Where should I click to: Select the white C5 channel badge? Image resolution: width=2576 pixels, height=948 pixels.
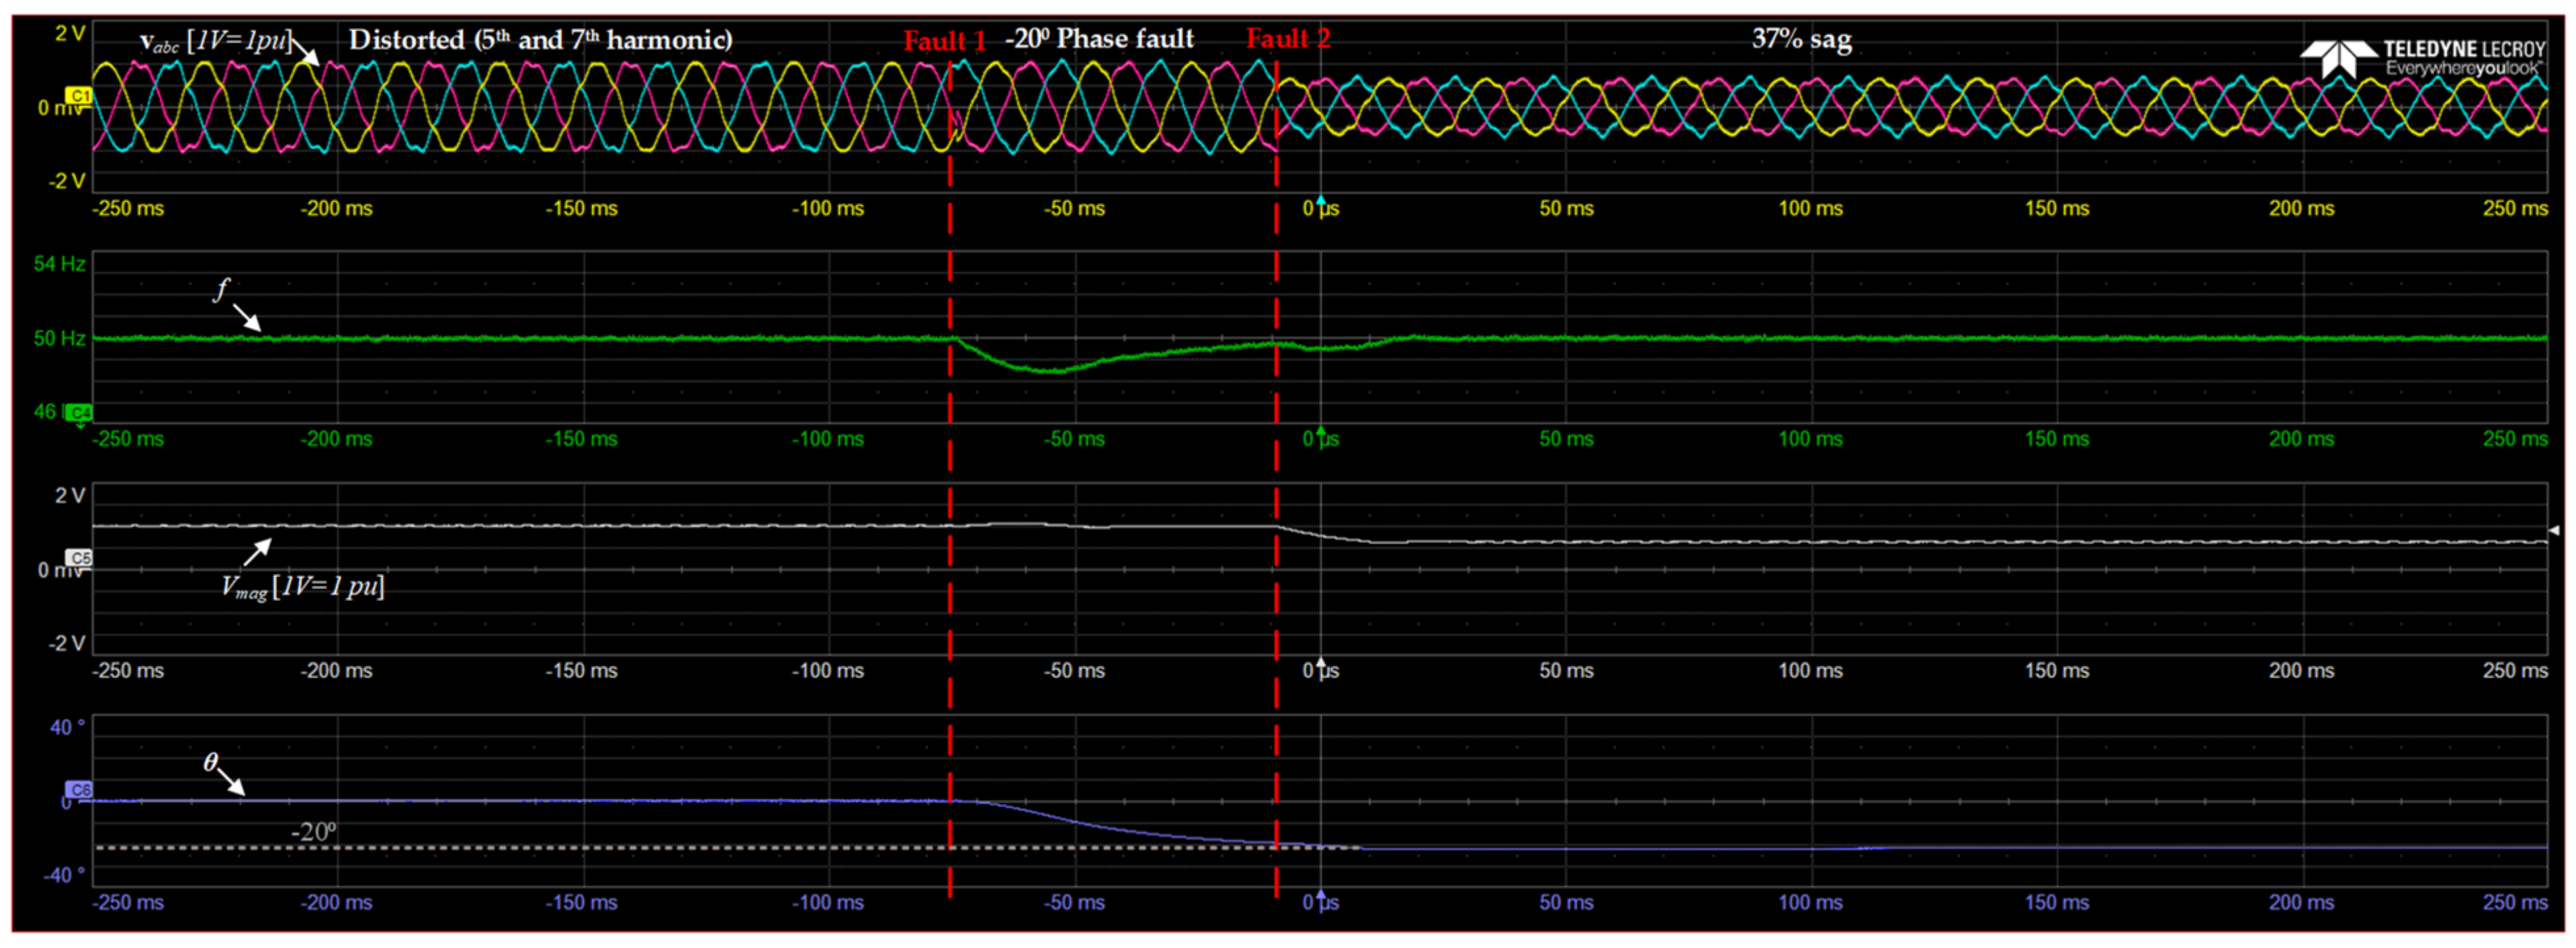(x=79, y=558)
